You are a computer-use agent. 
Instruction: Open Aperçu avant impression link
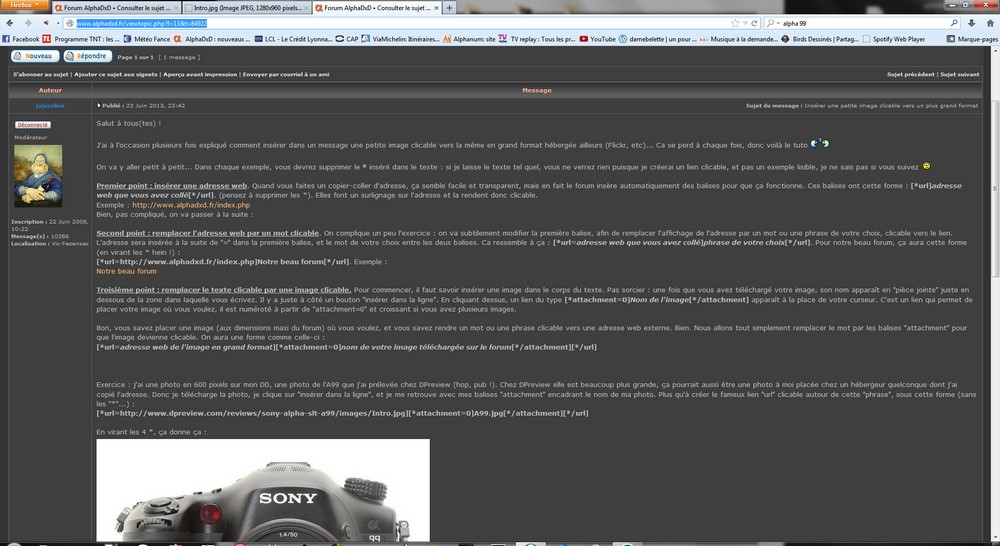200,75
